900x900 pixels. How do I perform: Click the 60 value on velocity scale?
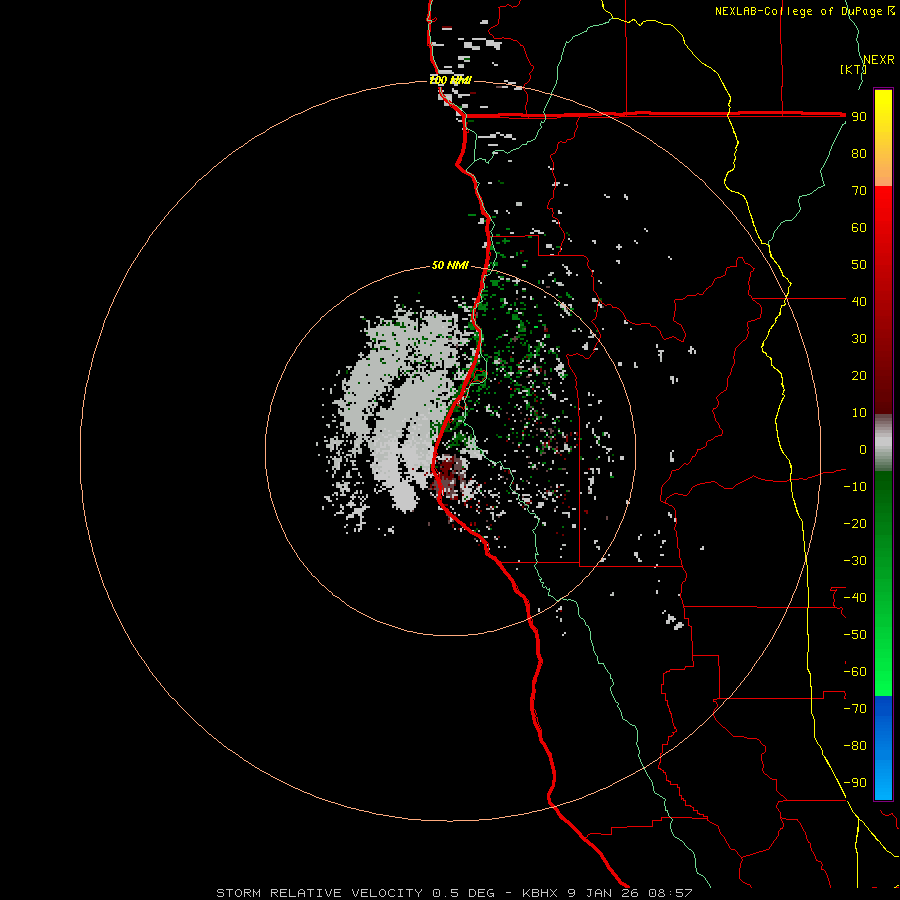coord(859,227)
